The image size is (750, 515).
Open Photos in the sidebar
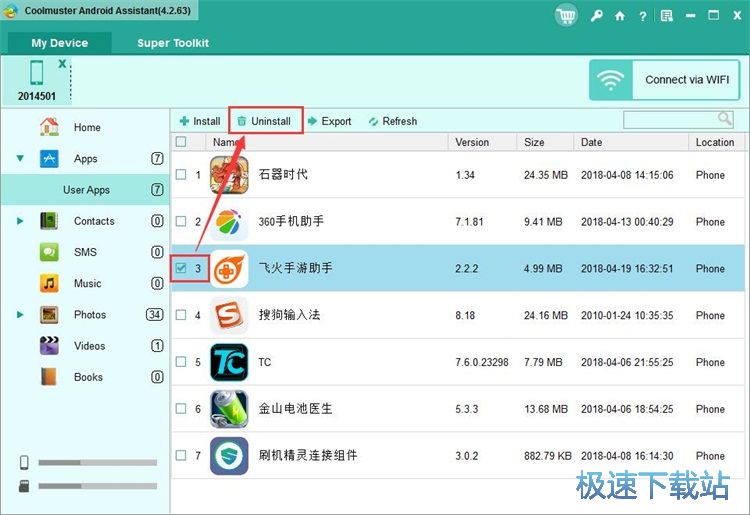point(85,315)
